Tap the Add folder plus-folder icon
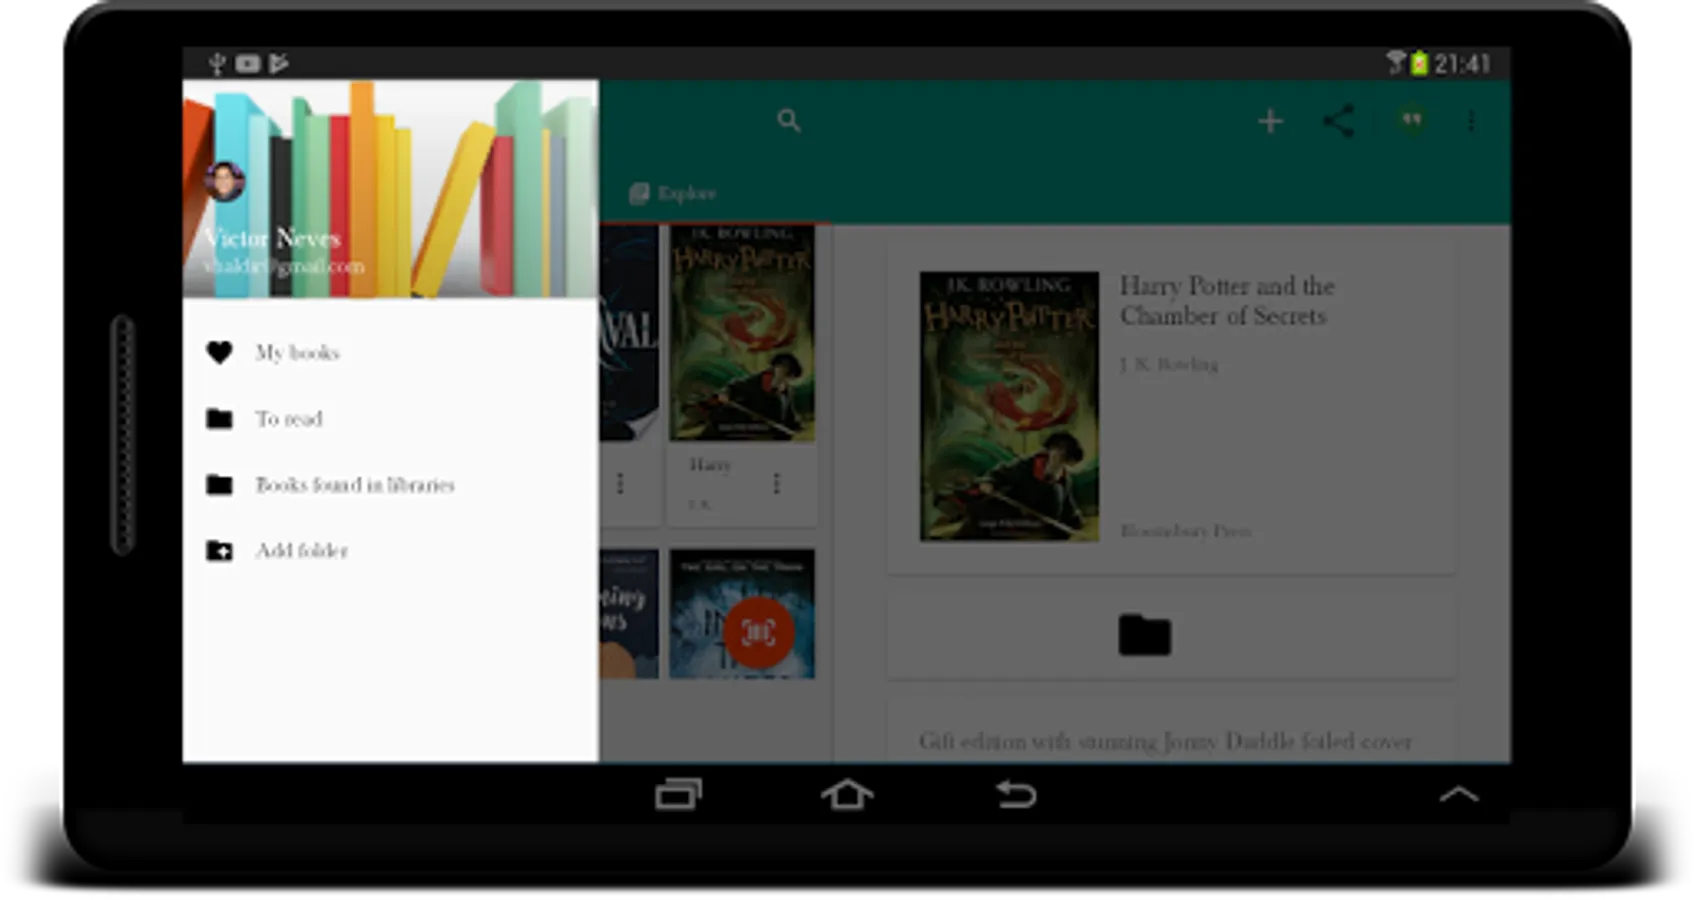This screenshot has width=1694, height=900. pos(219,550)
